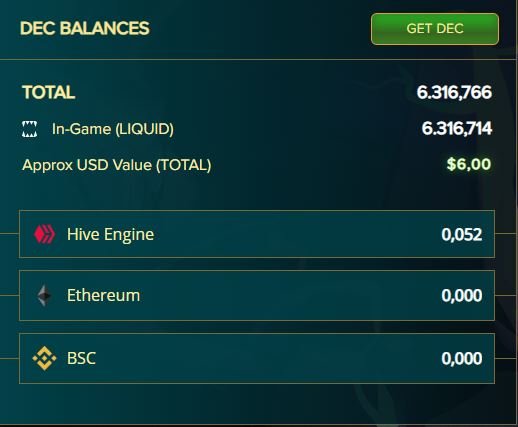Click the BSC 0,000 balance value
The height and width of the screenshot is (427, 518).
(462, 358)
